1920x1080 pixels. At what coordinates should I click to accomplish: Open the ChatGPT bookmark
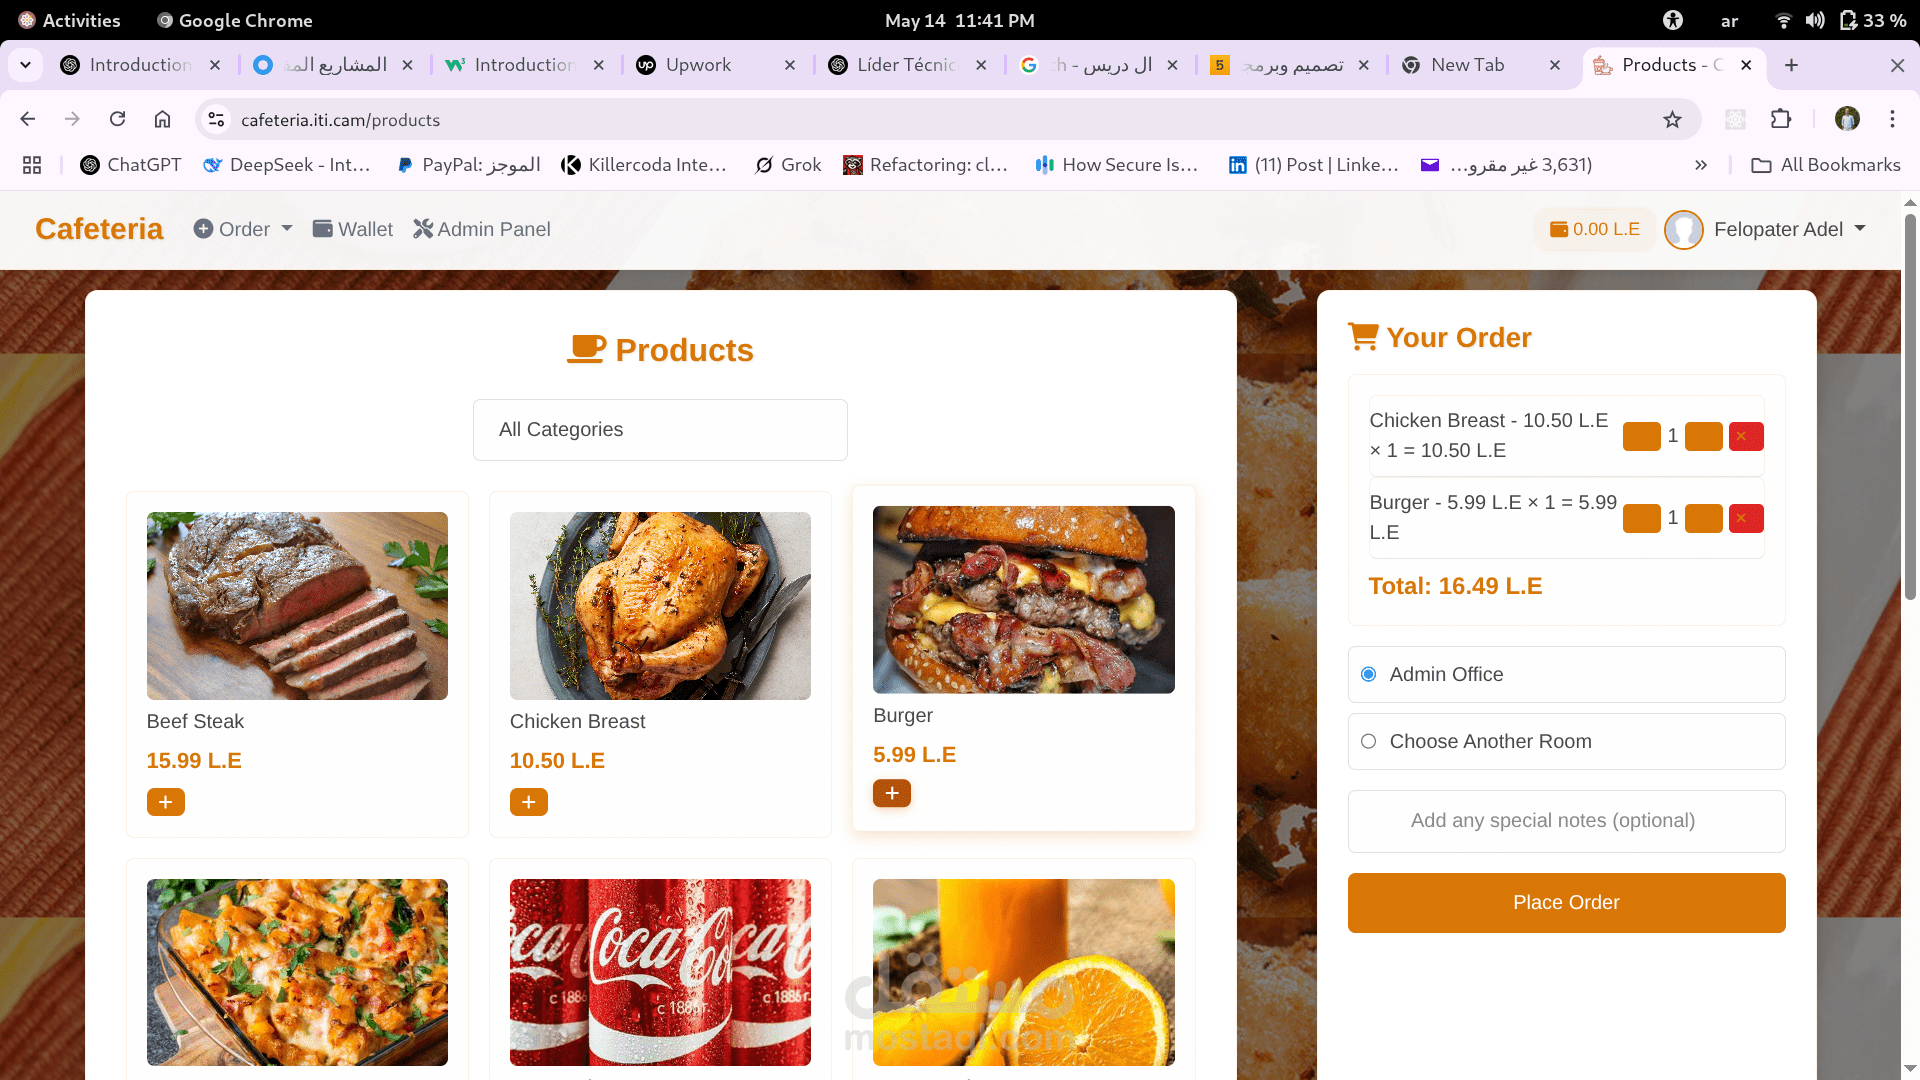131,165
